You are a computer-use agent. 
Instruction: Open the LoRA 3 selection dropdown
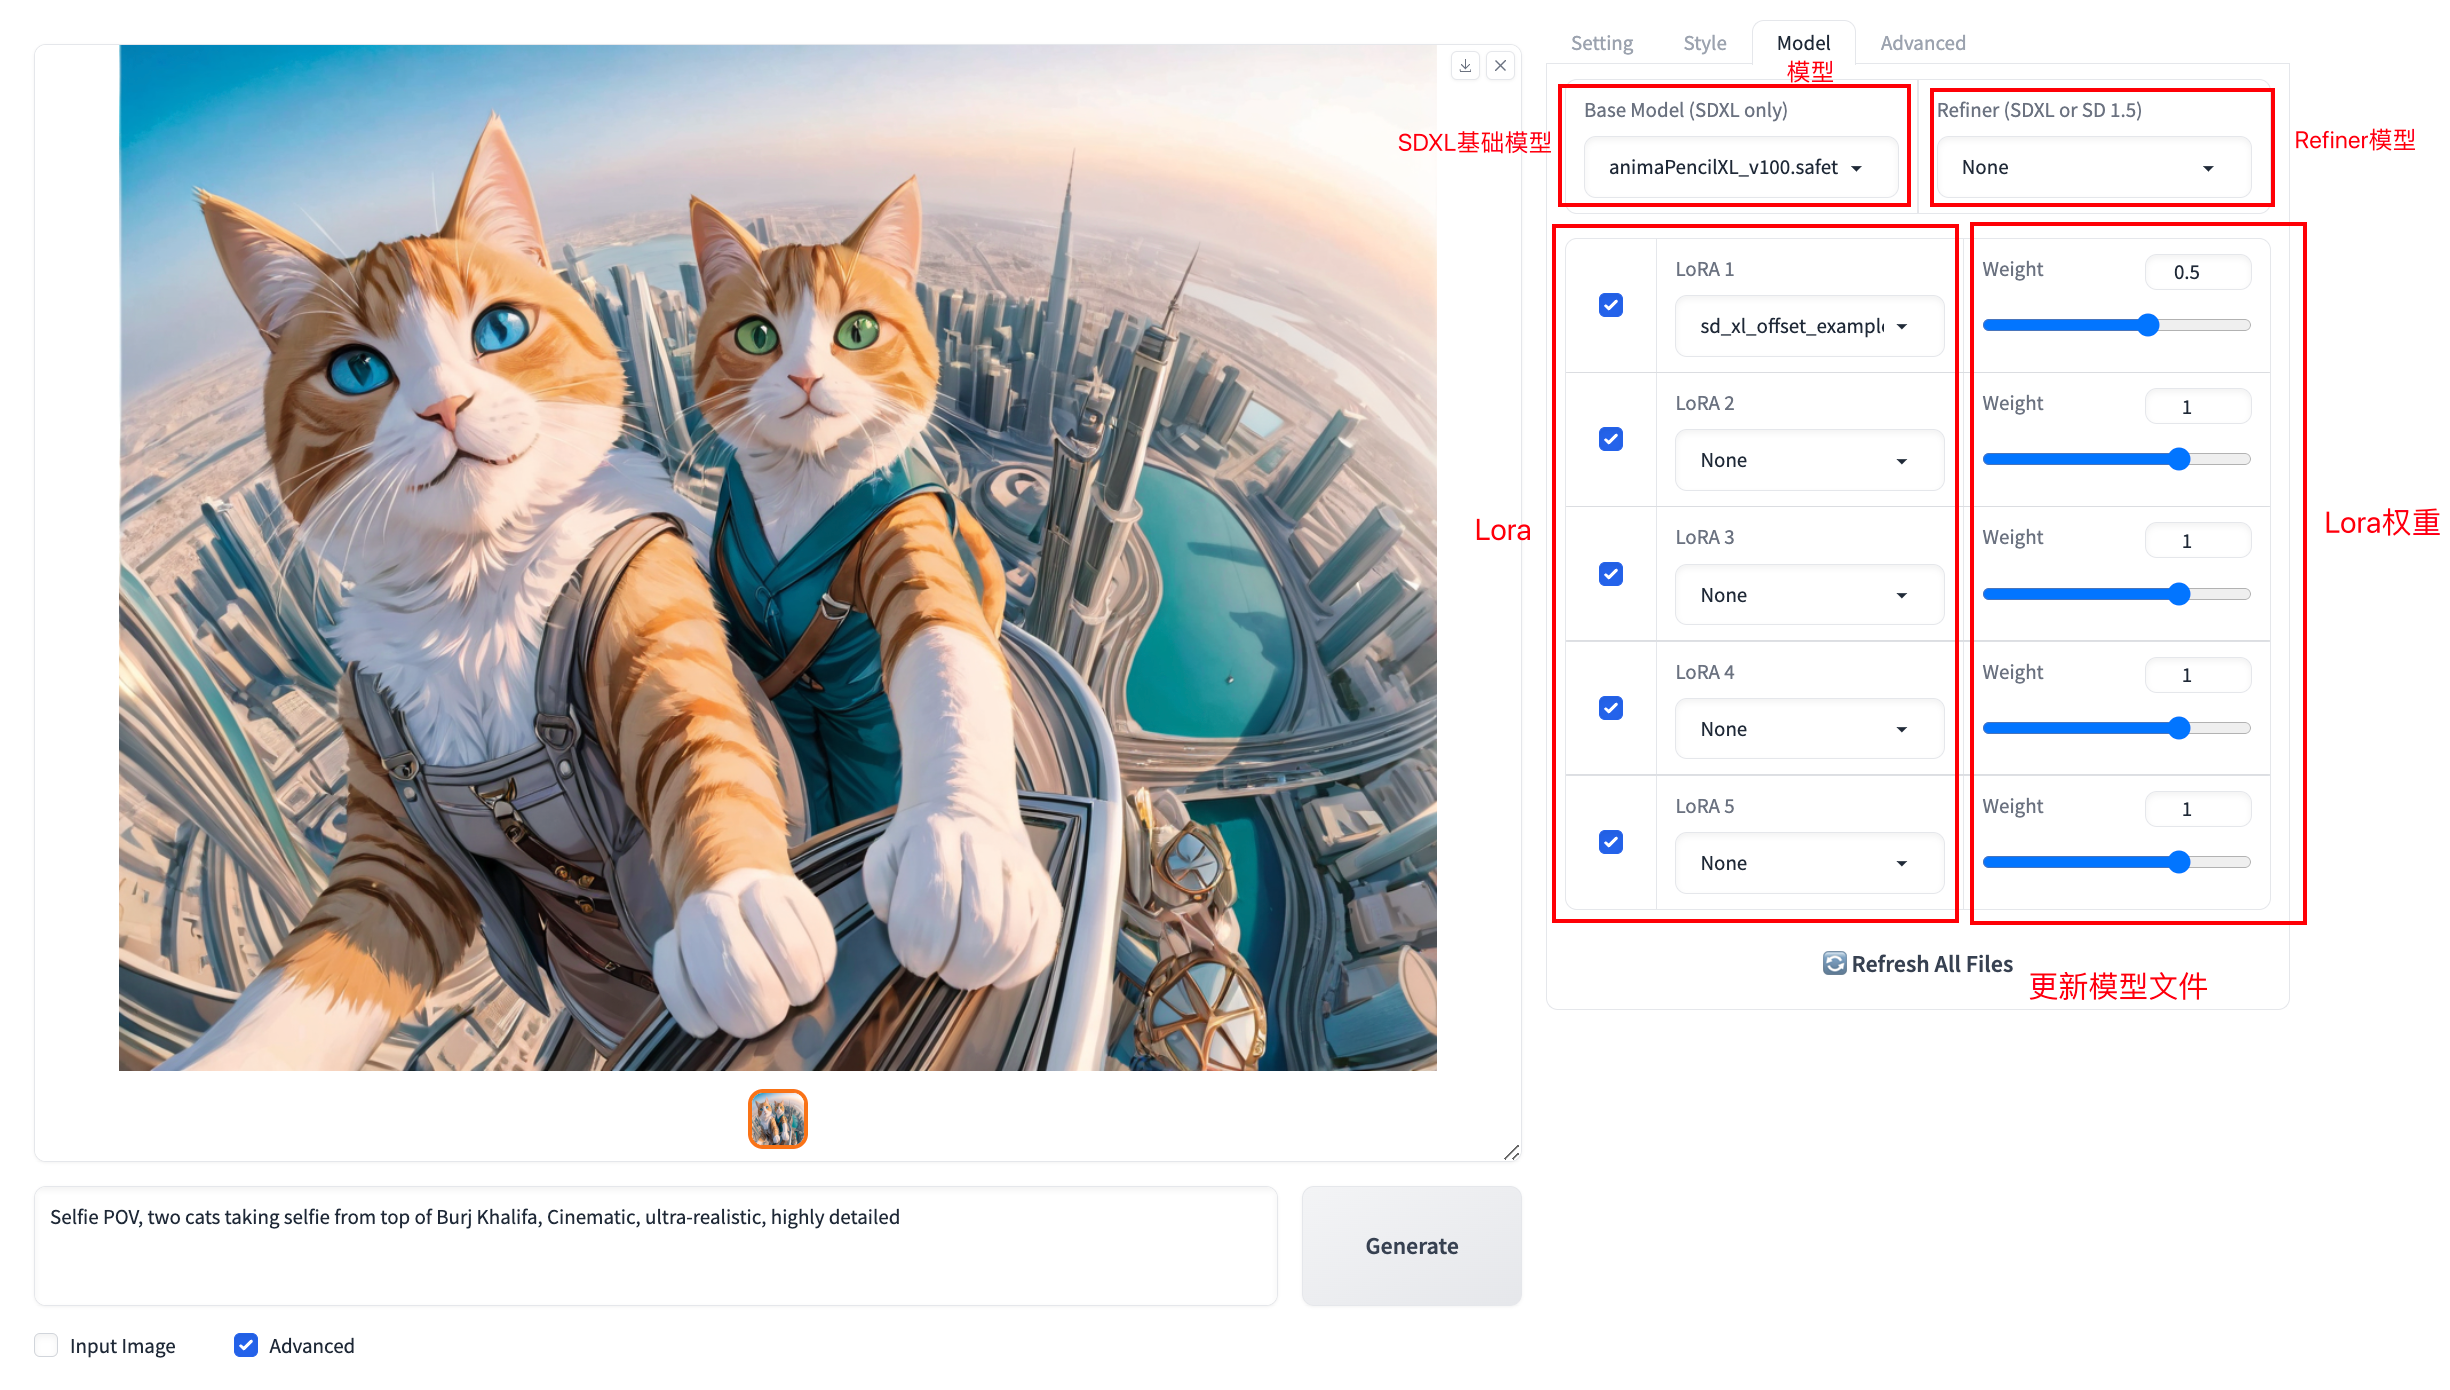coord(1808,595)
